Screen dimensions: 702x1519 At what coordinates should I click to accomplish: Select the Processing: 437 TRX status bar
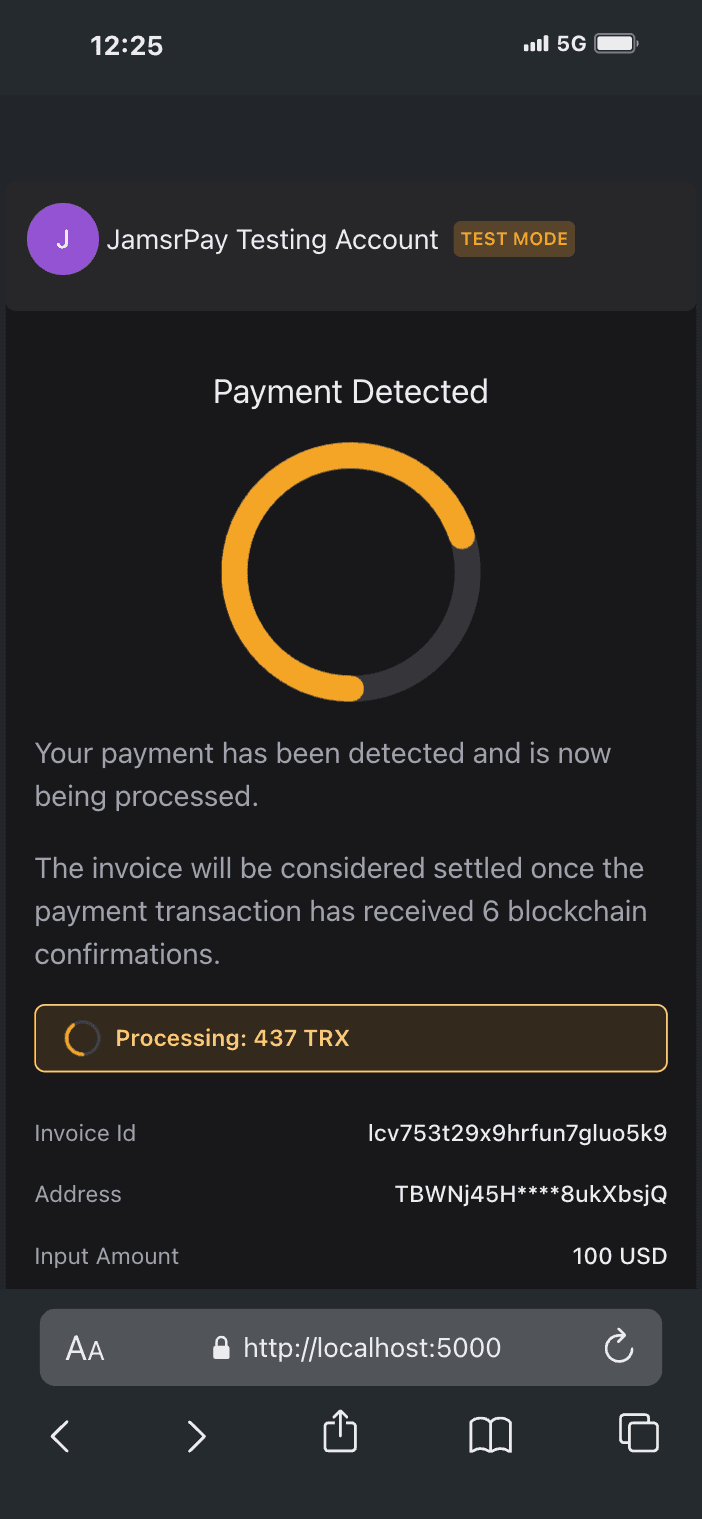[351, 1038]
